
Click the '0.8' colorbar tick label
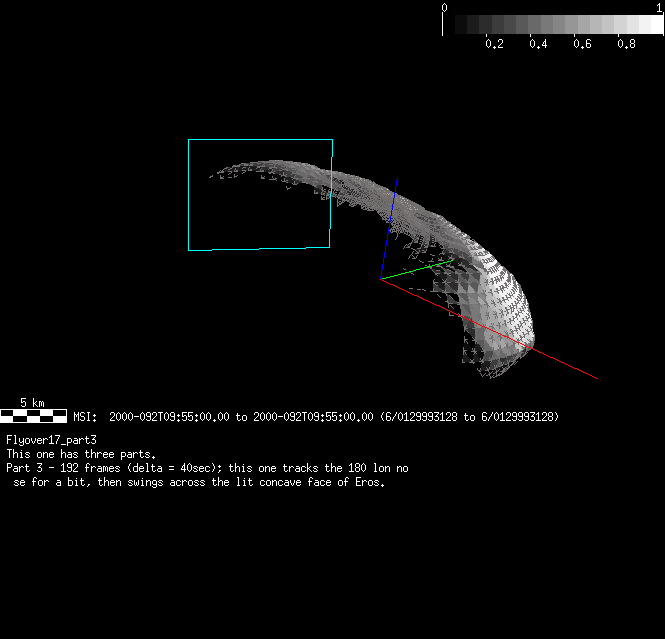[x=626, y=44]
